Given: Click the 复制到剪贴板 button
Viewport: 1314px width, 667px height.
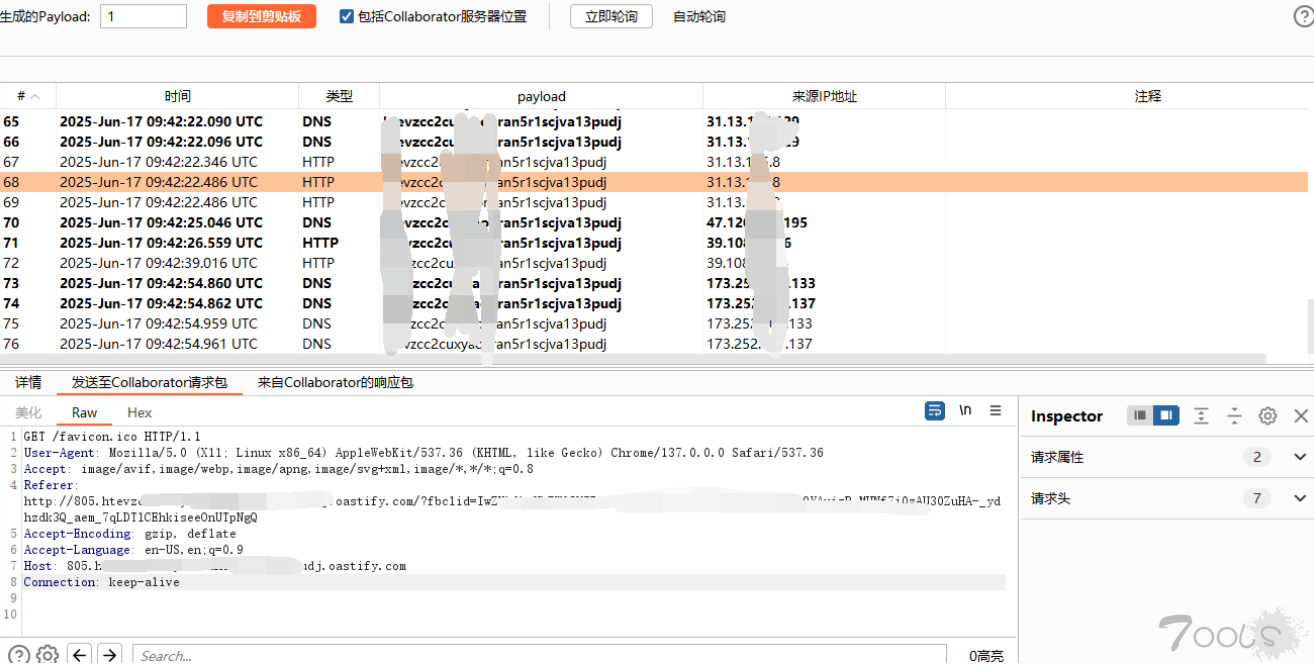Looking at the screenshot, I should [x=261, y=17].
